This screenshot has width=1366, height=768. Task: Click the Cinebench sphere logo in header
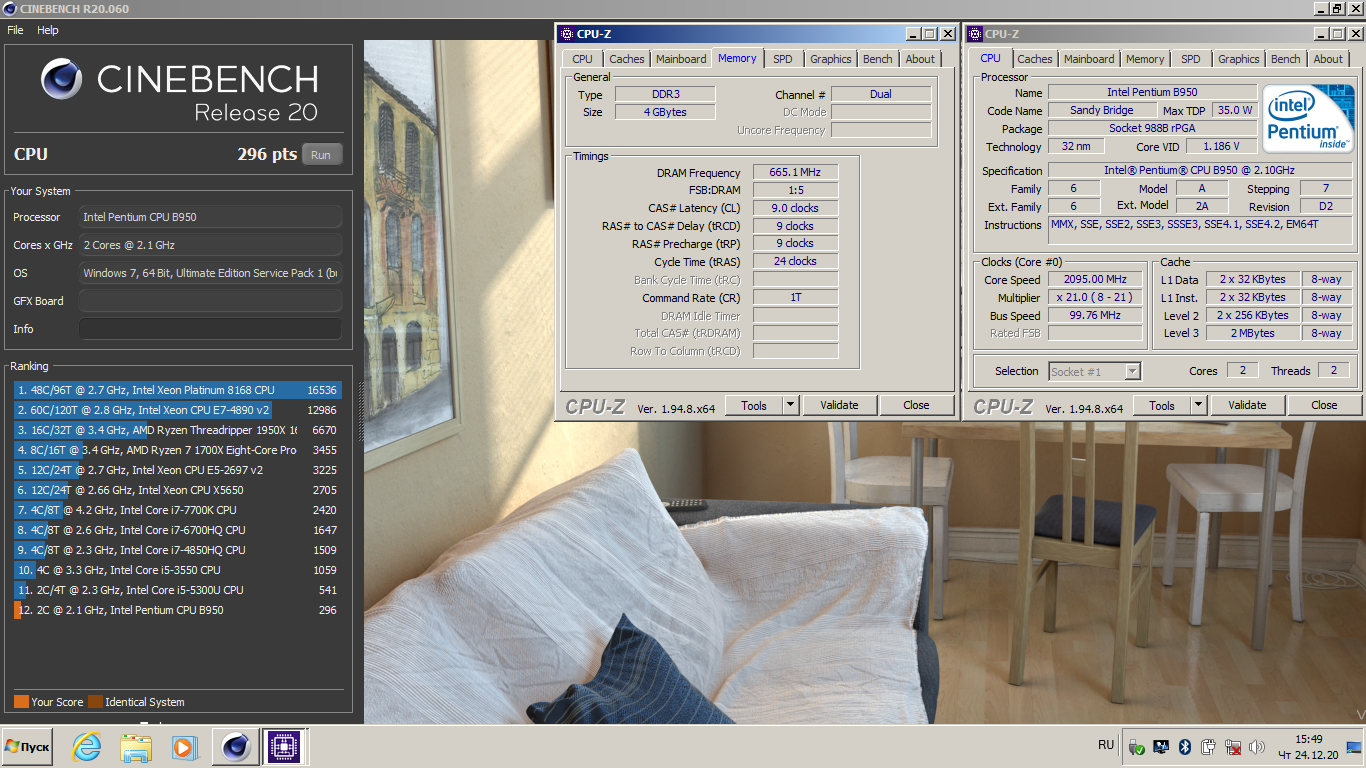[x=62, y=79]
